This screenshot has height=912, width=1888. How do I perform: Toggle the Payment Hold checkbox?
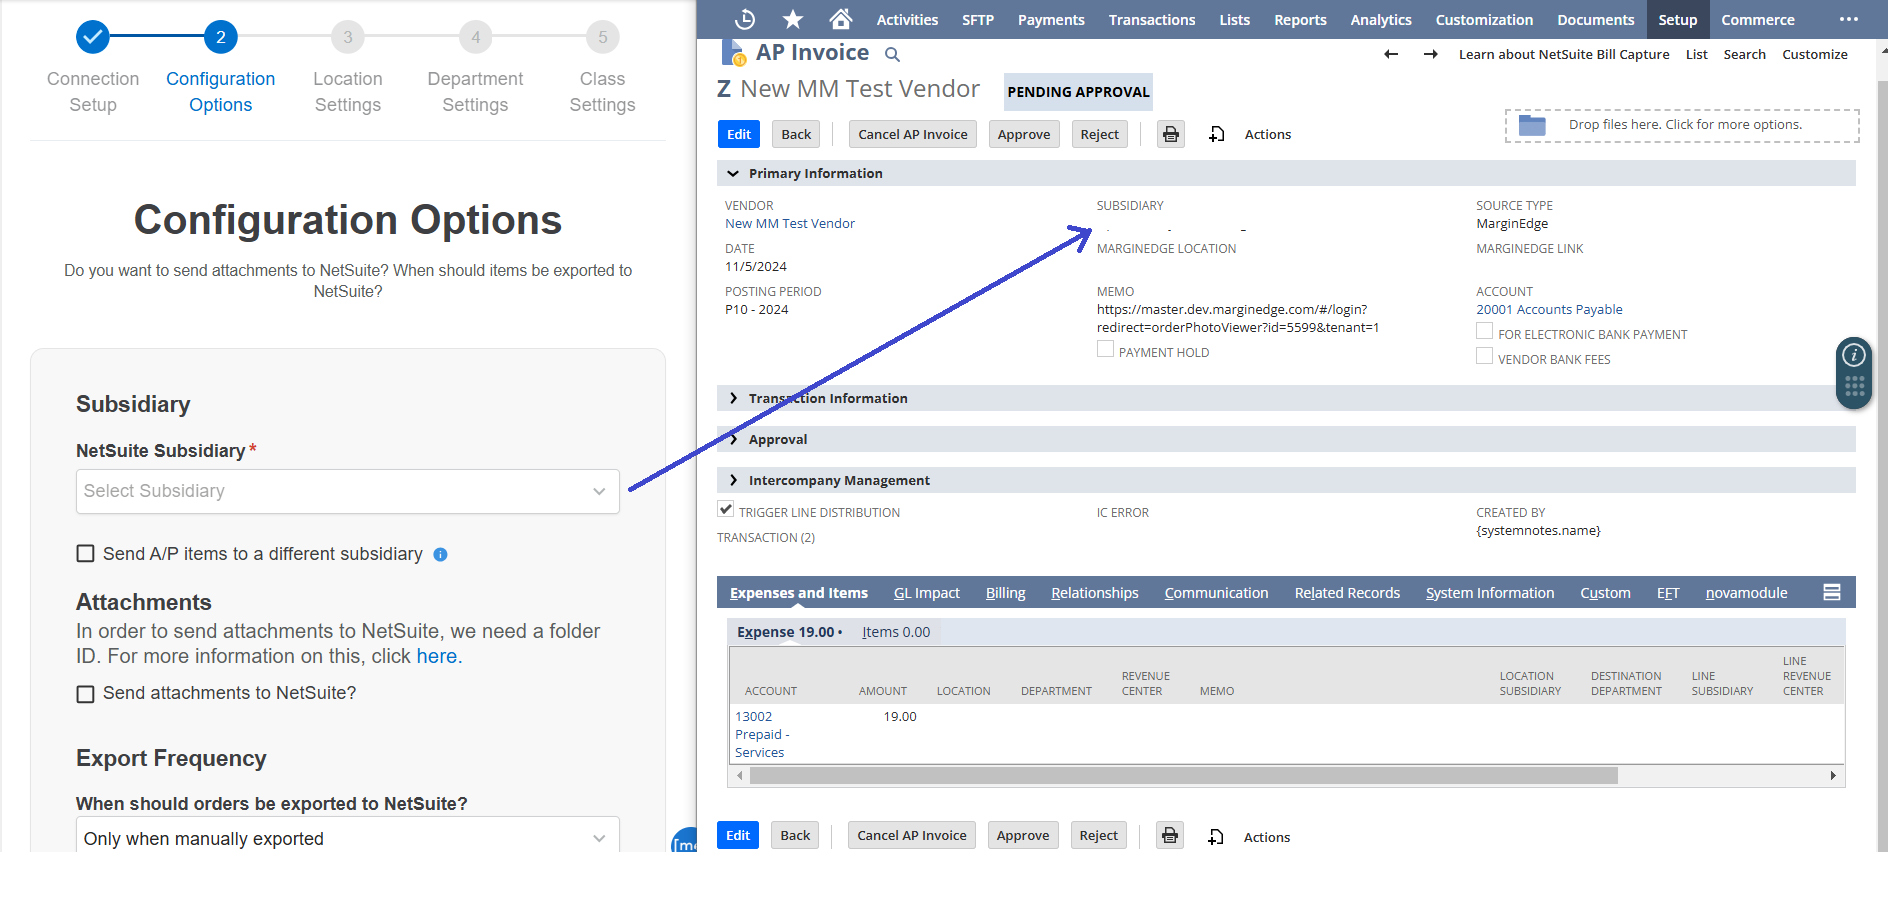[1105, 349]
